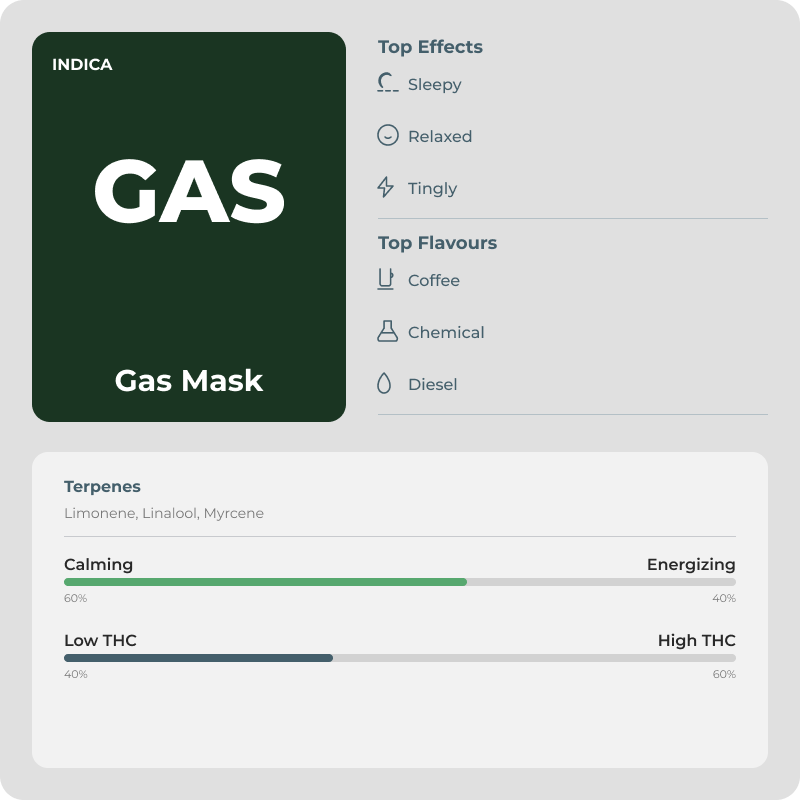800x800 pixels.
Task: Select the Chemical flavour label
Action: coord(446,333)
